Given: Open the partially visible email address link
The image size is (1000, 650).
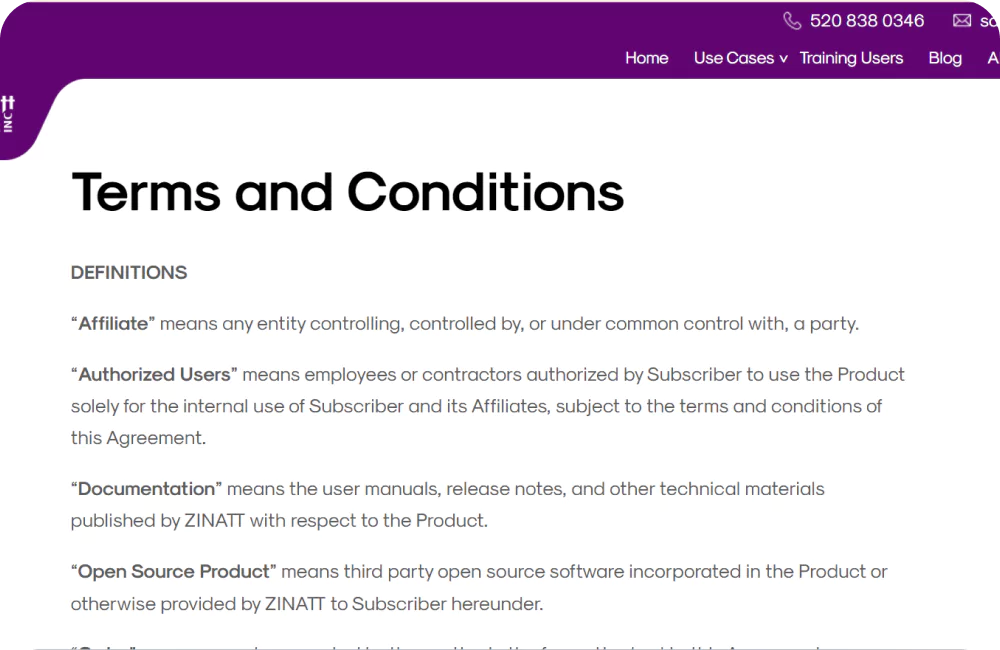Looking at the screenshot, I should coord(990,21).
